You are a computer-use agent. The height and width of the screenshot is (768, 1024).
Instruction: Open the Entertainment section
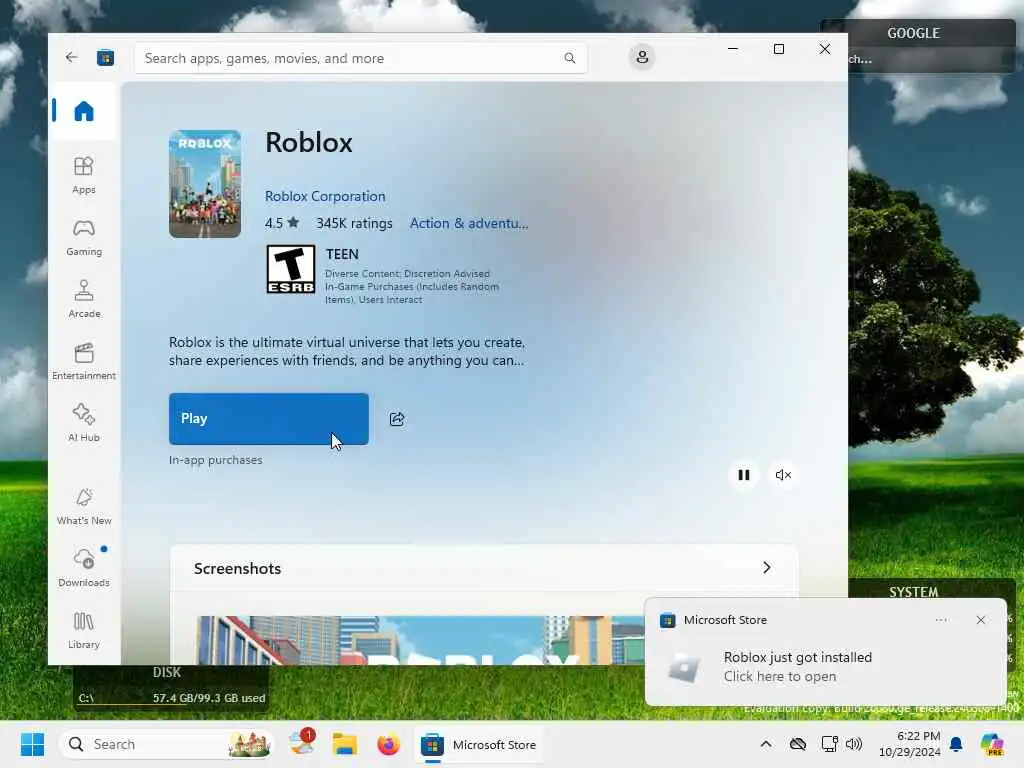tap(84, 361)
